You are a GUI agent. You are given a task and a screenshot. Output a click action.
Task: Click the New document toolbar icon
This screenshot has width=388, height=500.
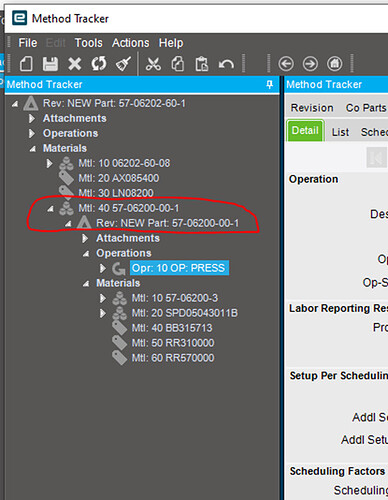pos(26,63)
